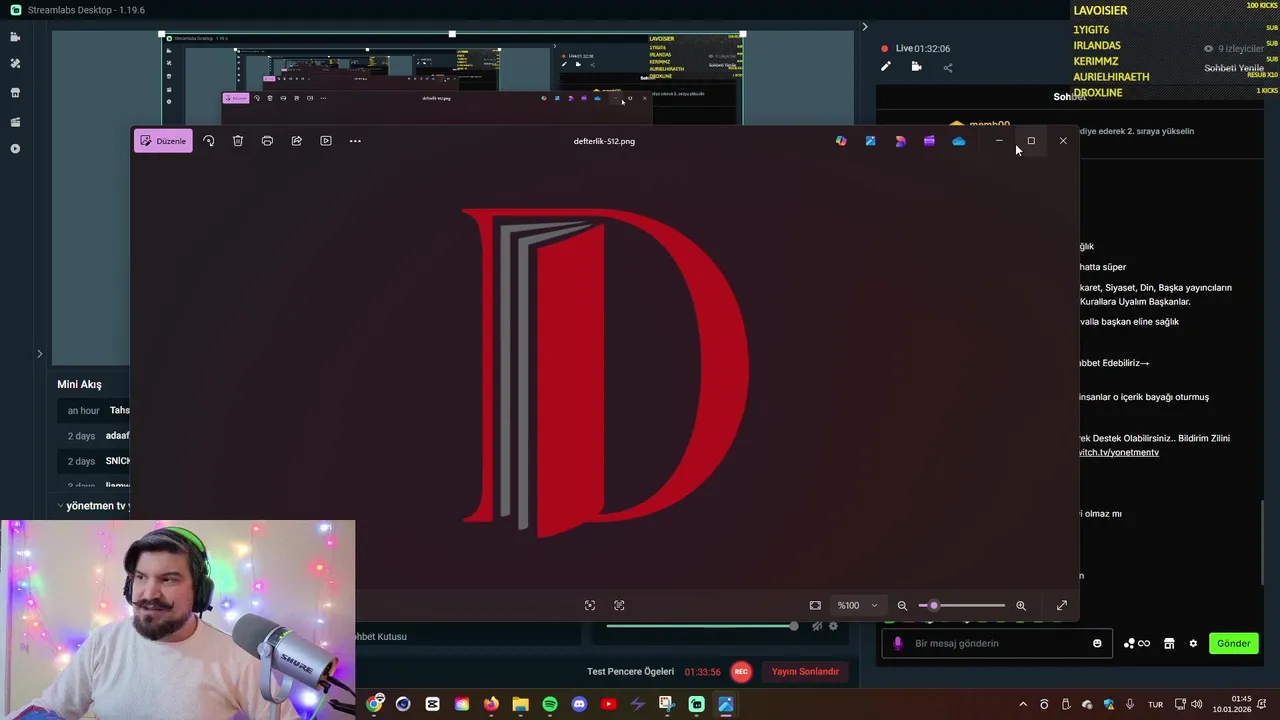Click Yayını Sonlandır to end stream
The width and height of the screenshot is (1280, 720).
(x=805, y=672)
